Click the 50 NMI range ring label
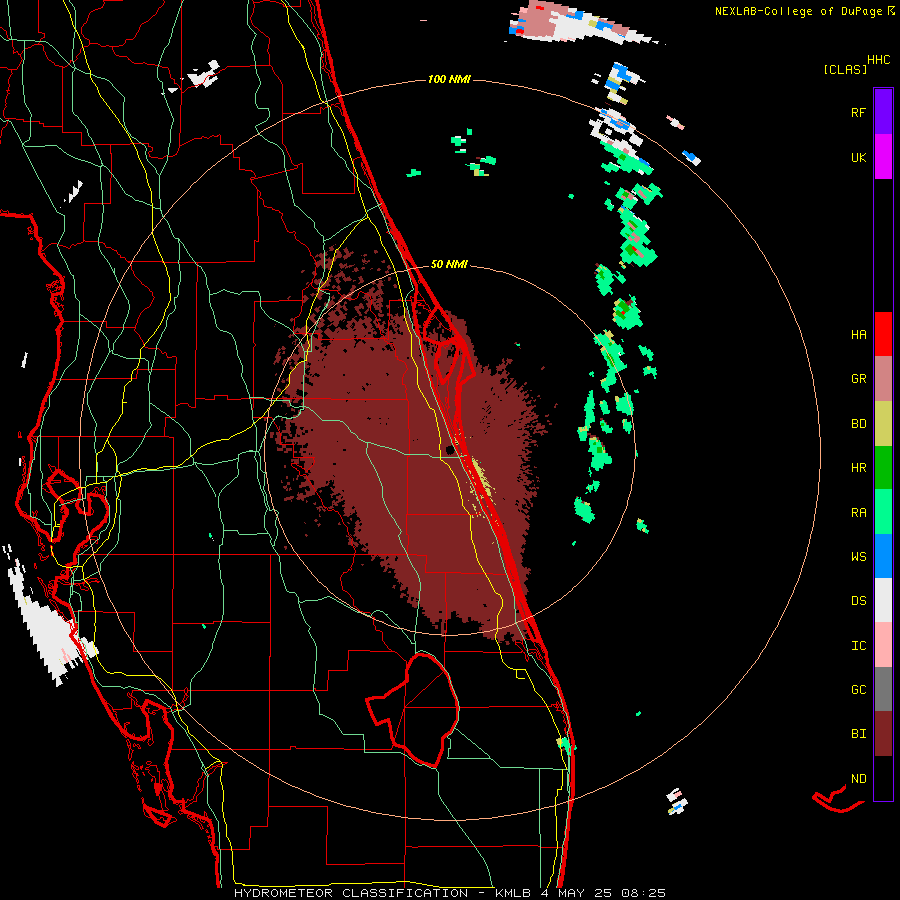The width and height of the screenshot is (900, 900). (x=449, y=264)
